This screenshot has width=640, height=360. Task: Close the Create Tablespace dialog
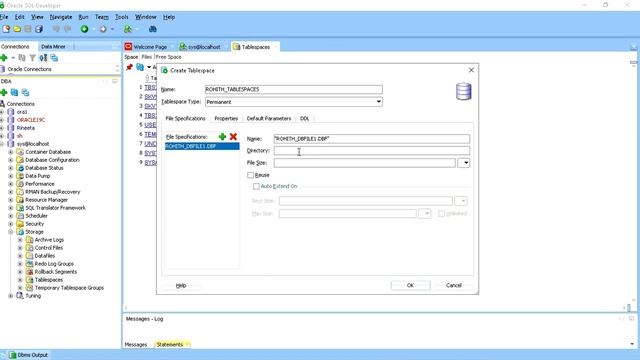471,70
